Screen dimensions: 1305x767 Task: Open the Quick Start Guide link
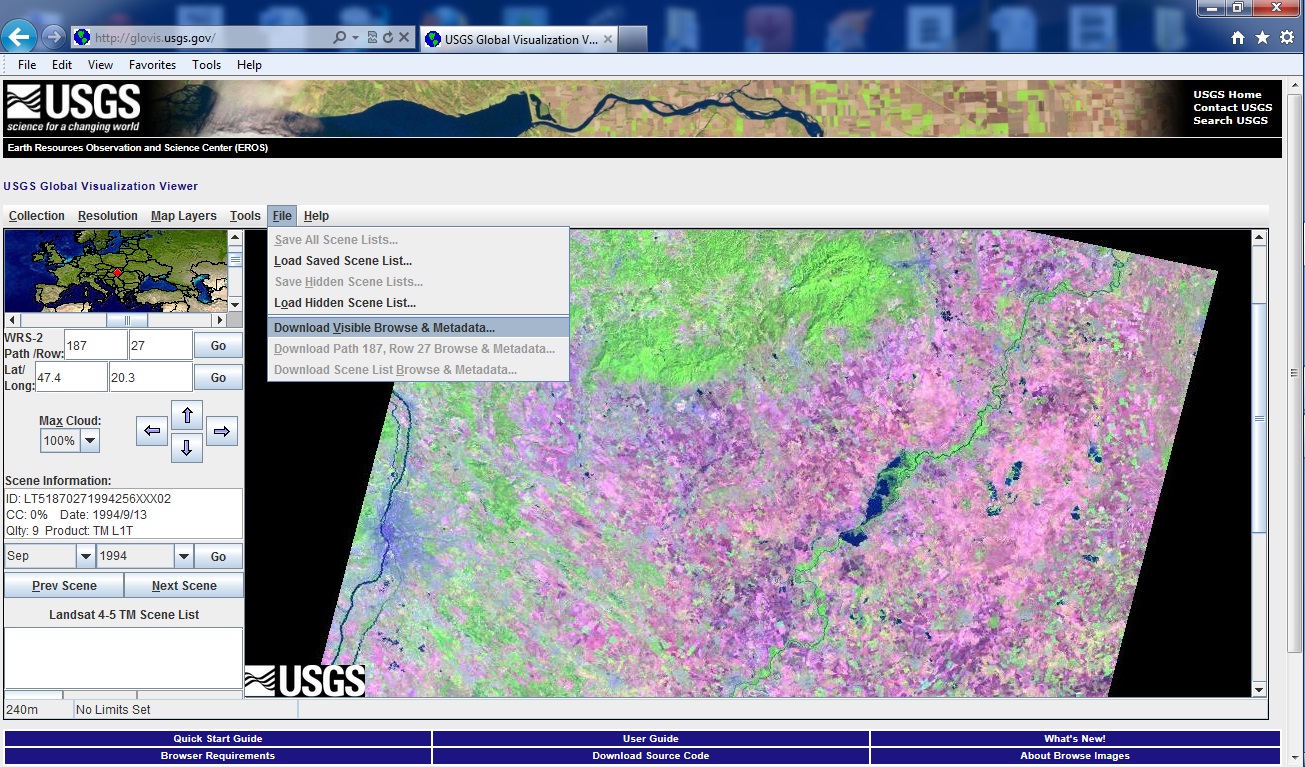click(x=218, y=739)
